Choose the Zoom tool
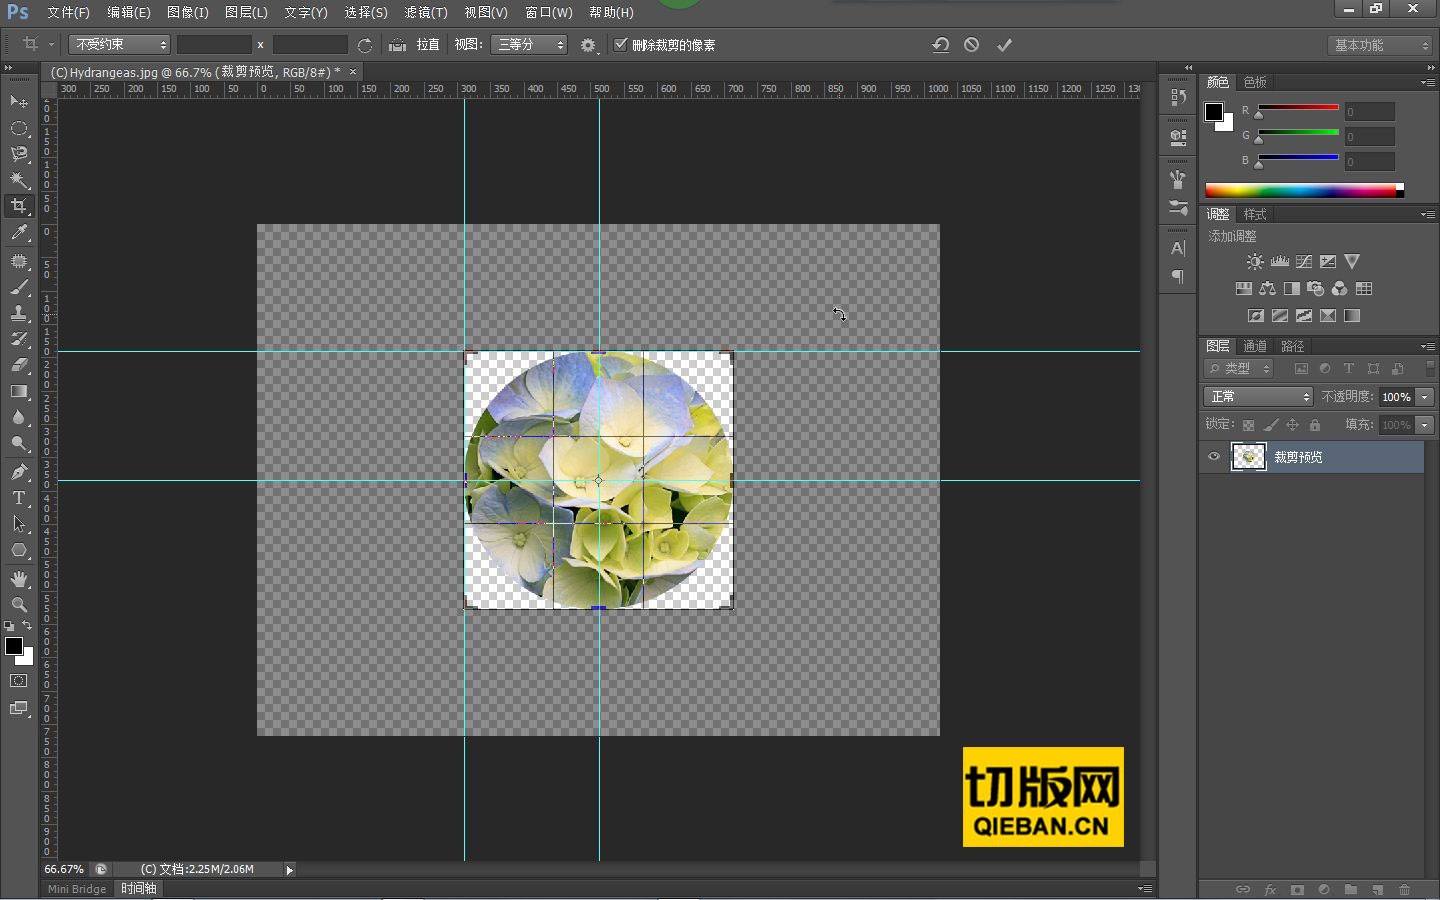This screenshot has height=900, width=1440. pos(19,605)
